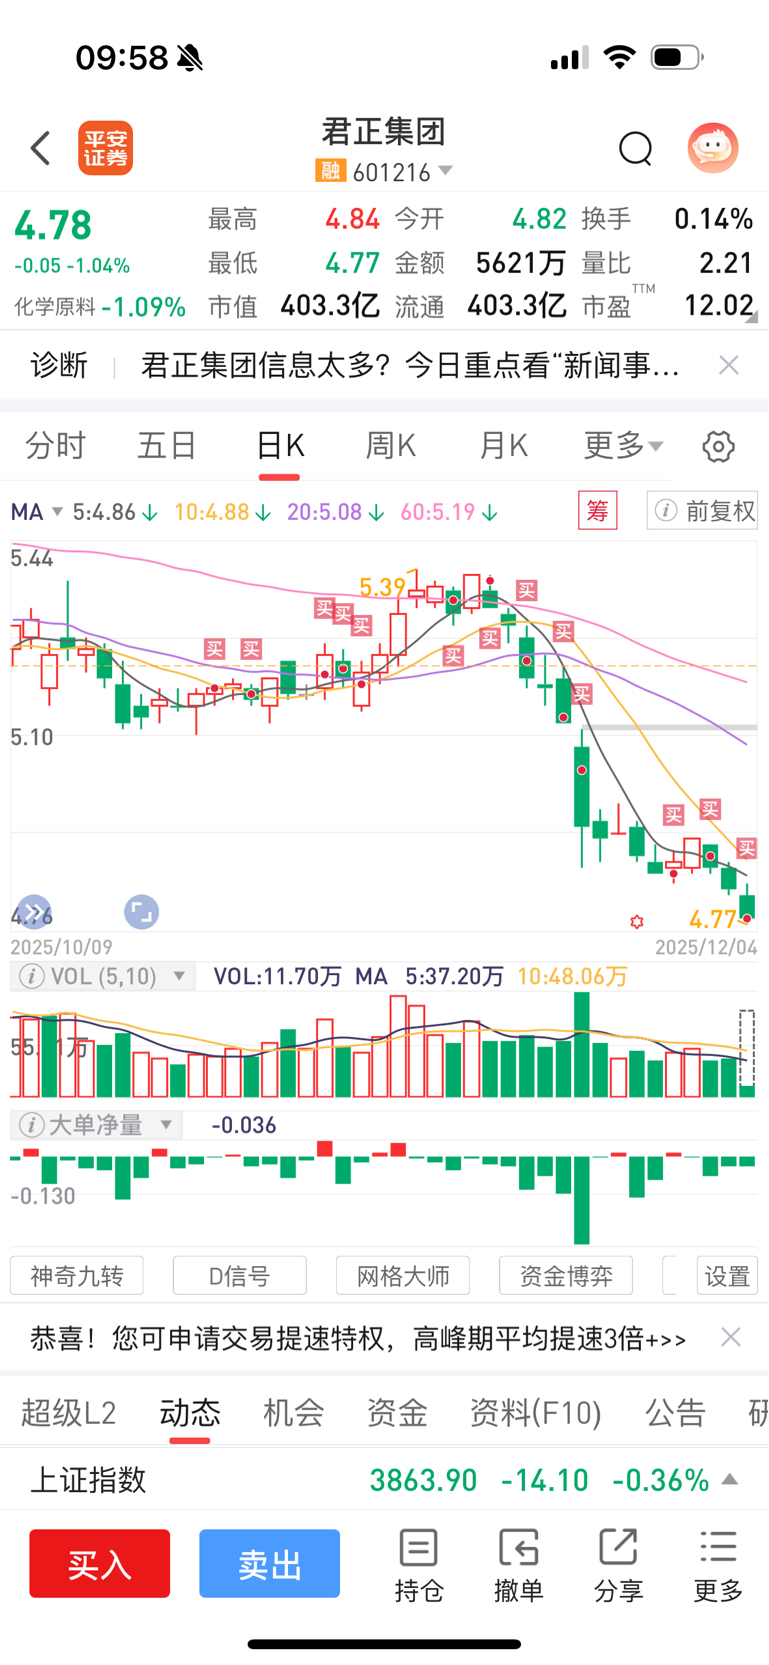Open 前复权 adjustment selector
This screenshot has width=769, height=1665.
(x=702, y=511)
